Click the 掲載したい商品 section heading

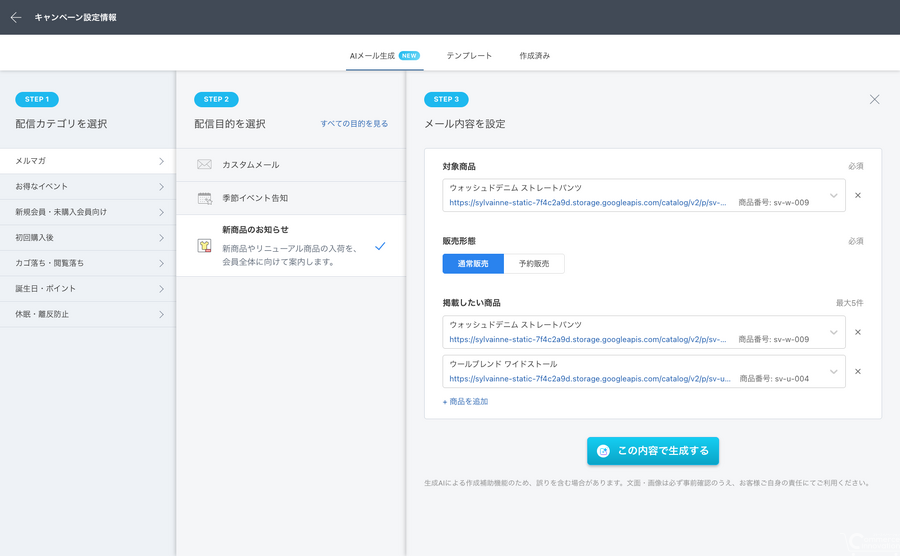click(471, 302)
